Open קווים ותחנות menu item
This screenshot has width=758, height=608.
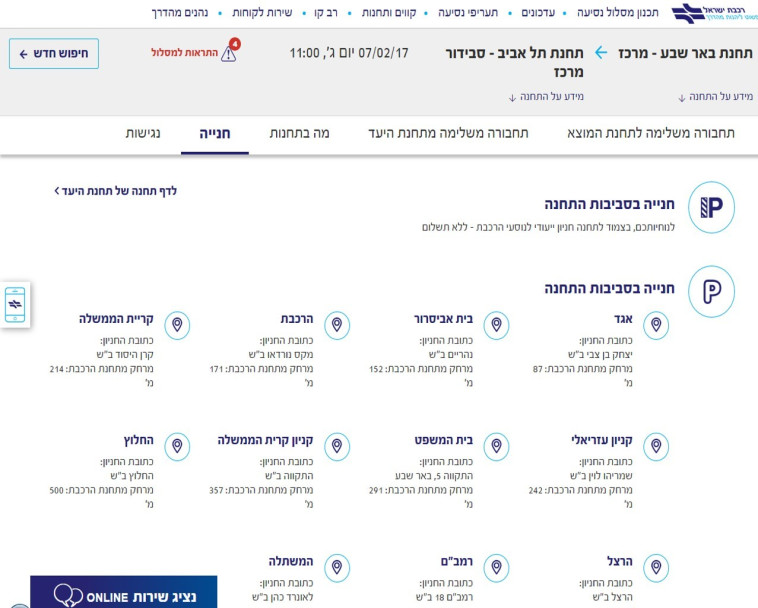tap(389, 13)
